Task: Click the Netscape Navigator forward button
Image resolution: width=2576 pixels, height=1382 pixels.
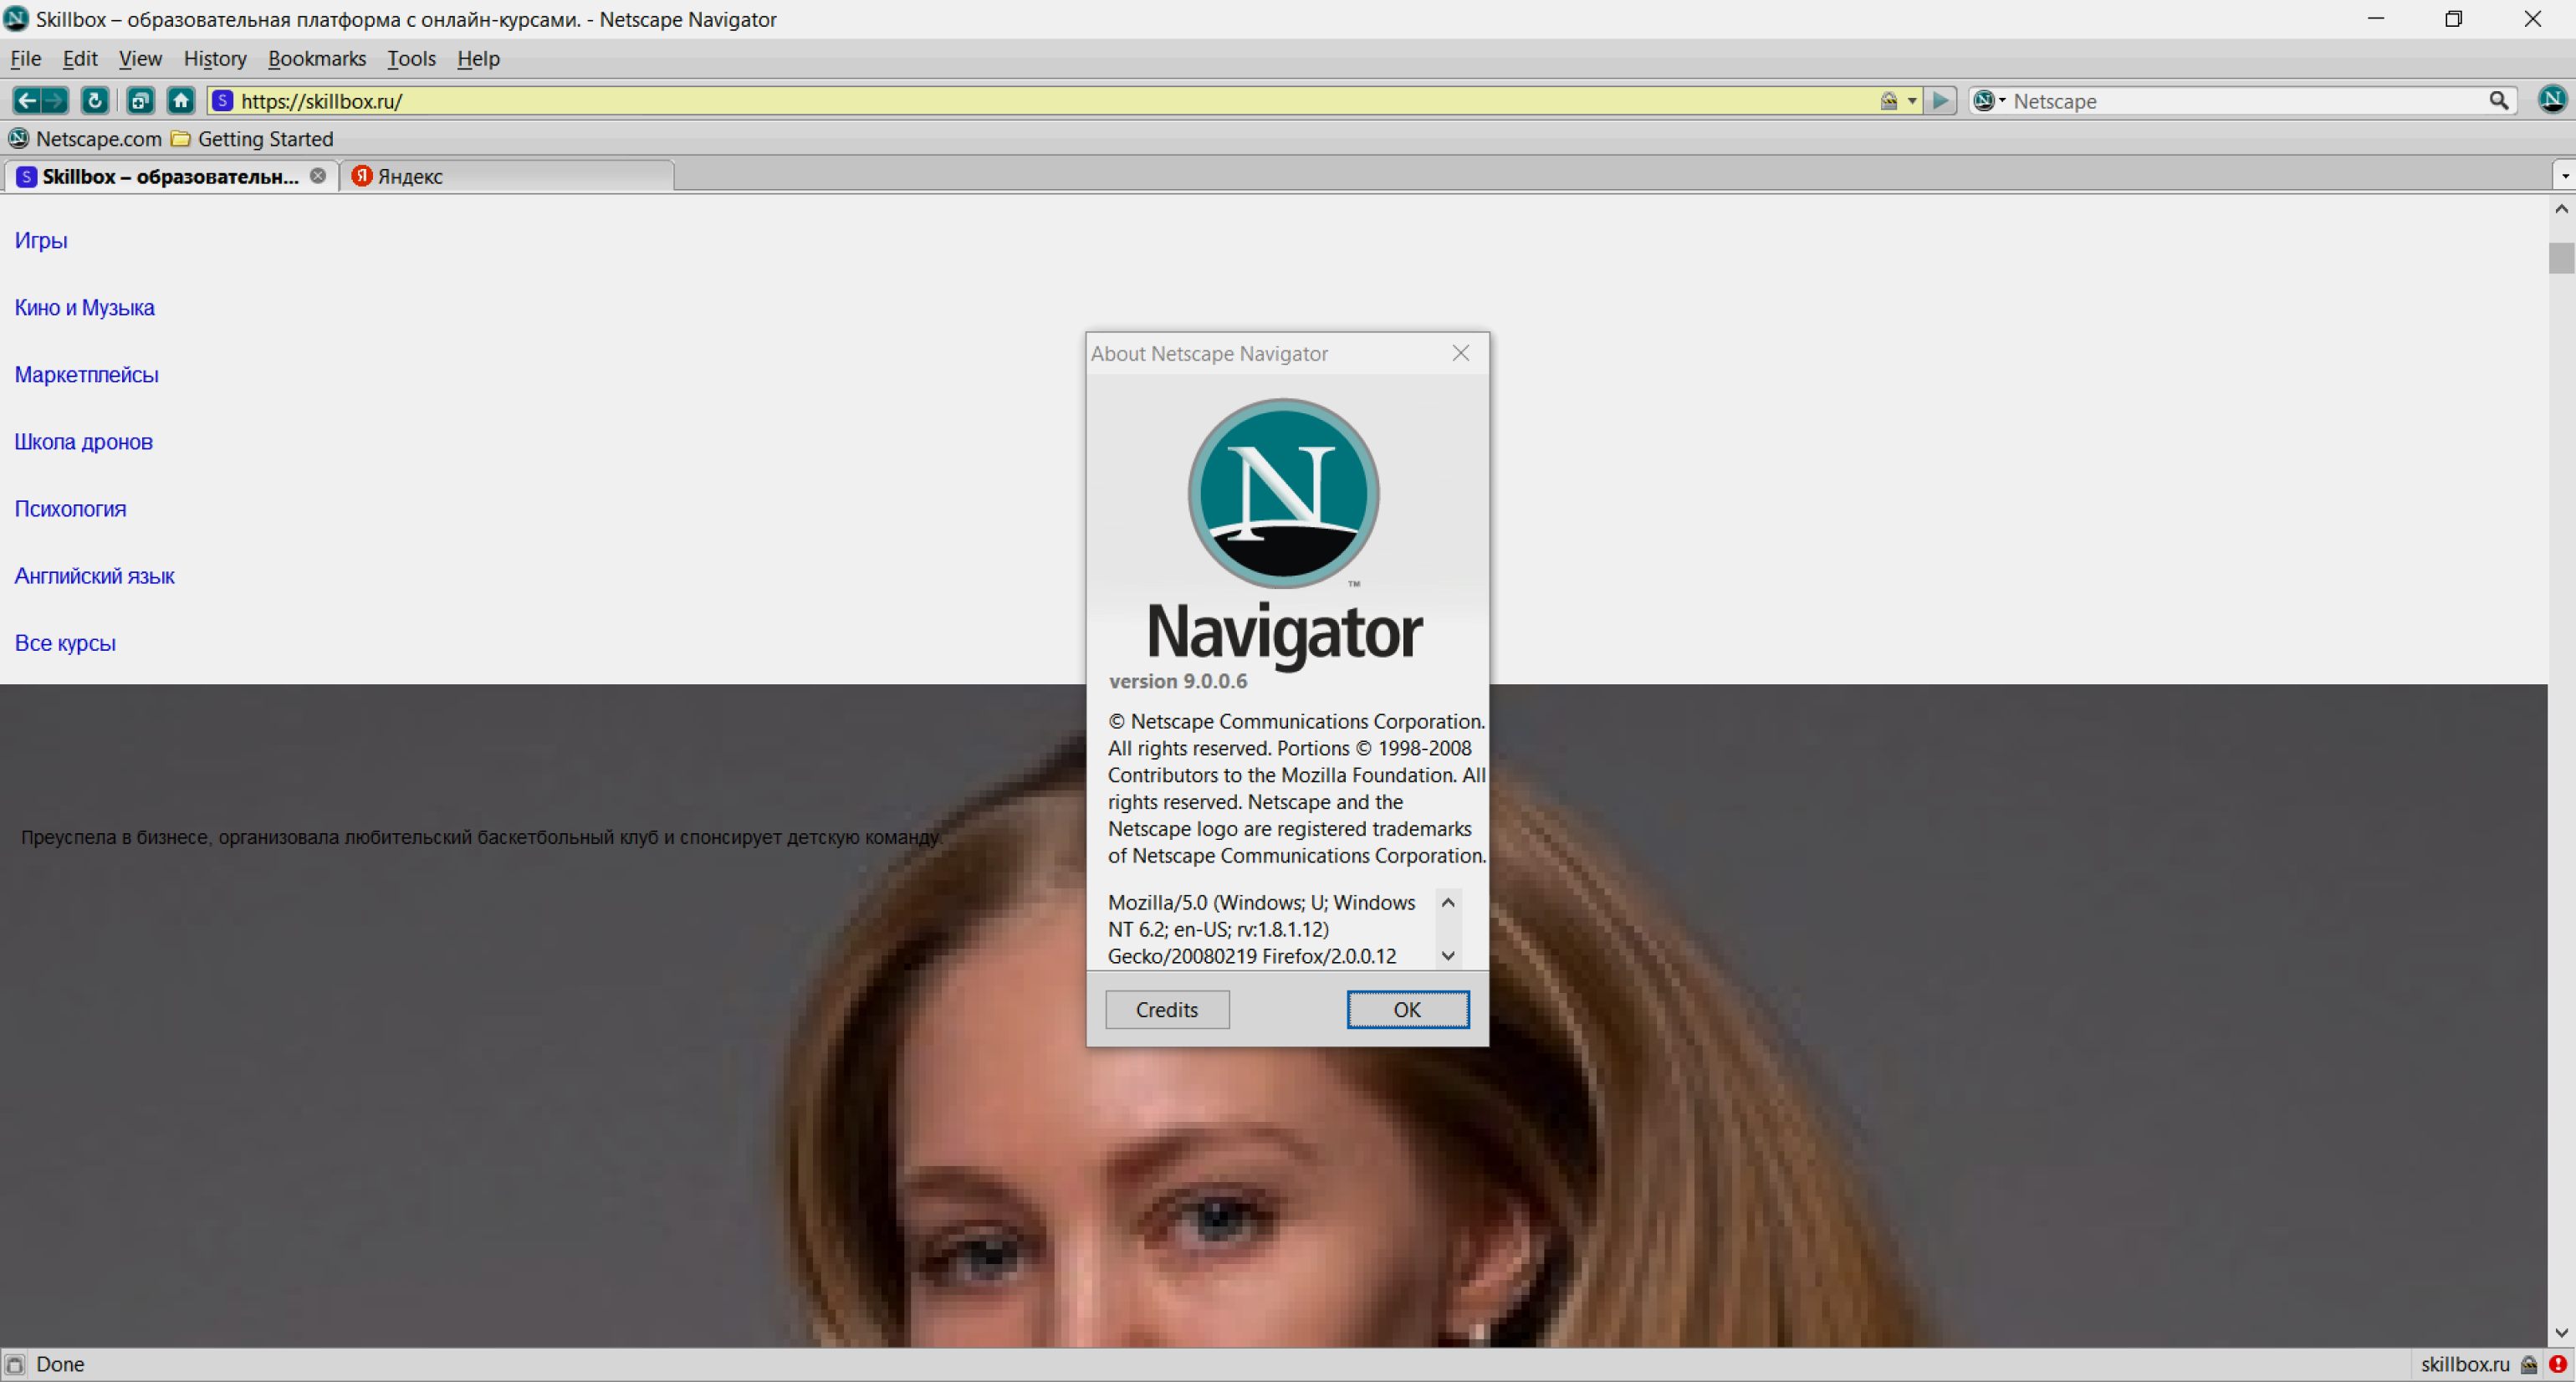Action: 61,100
